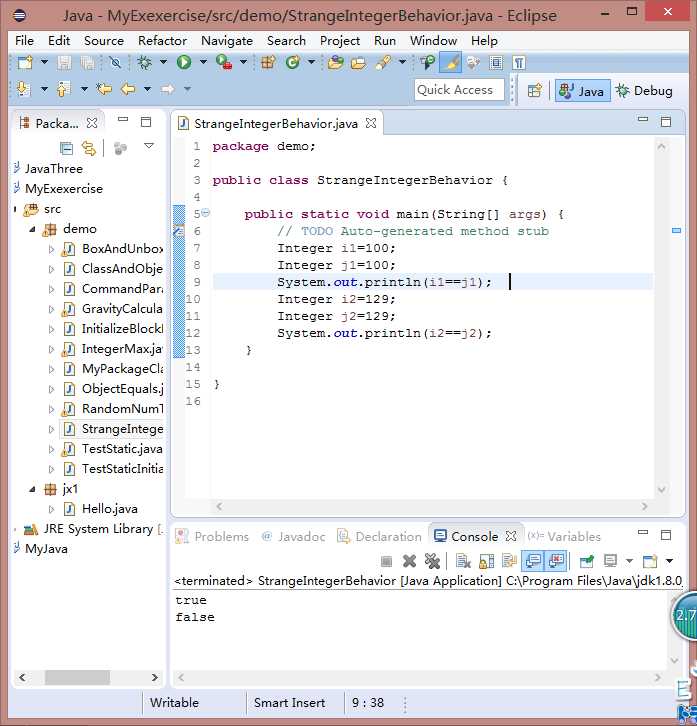697x726 pixels.
Task: Click the Quick Access search field
Action: 459,90
